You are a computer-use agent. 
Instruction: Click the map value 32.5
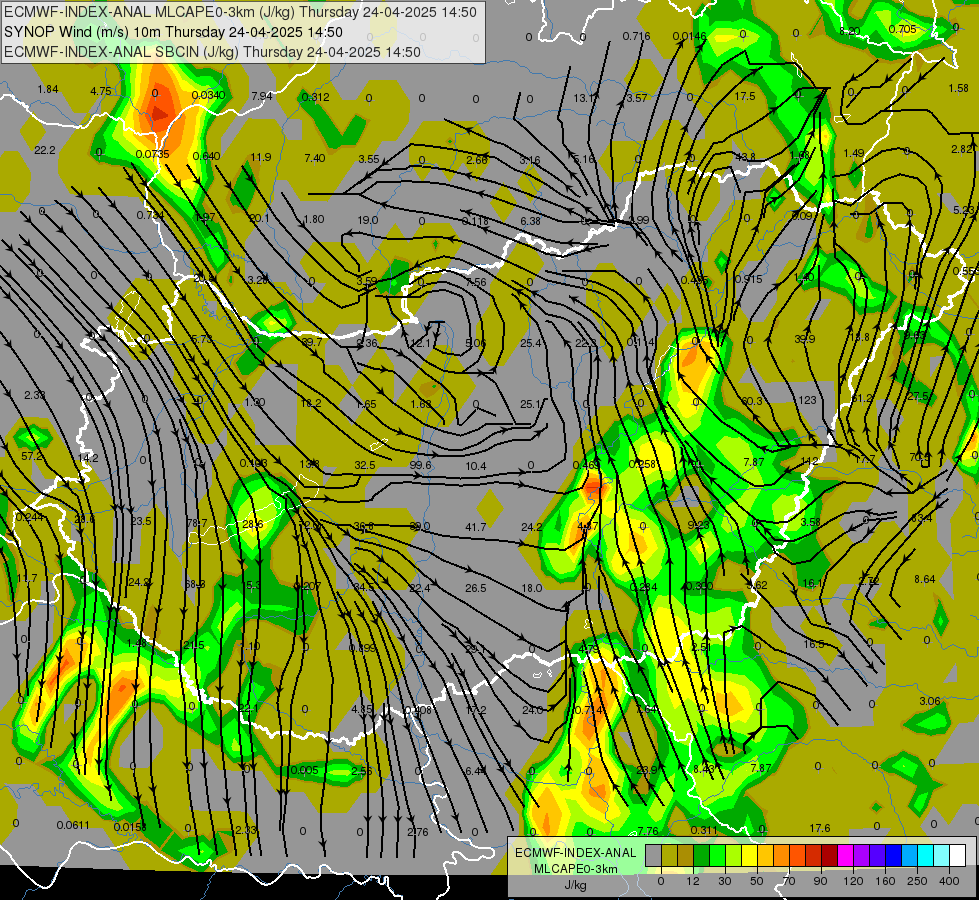click(365, 465)
